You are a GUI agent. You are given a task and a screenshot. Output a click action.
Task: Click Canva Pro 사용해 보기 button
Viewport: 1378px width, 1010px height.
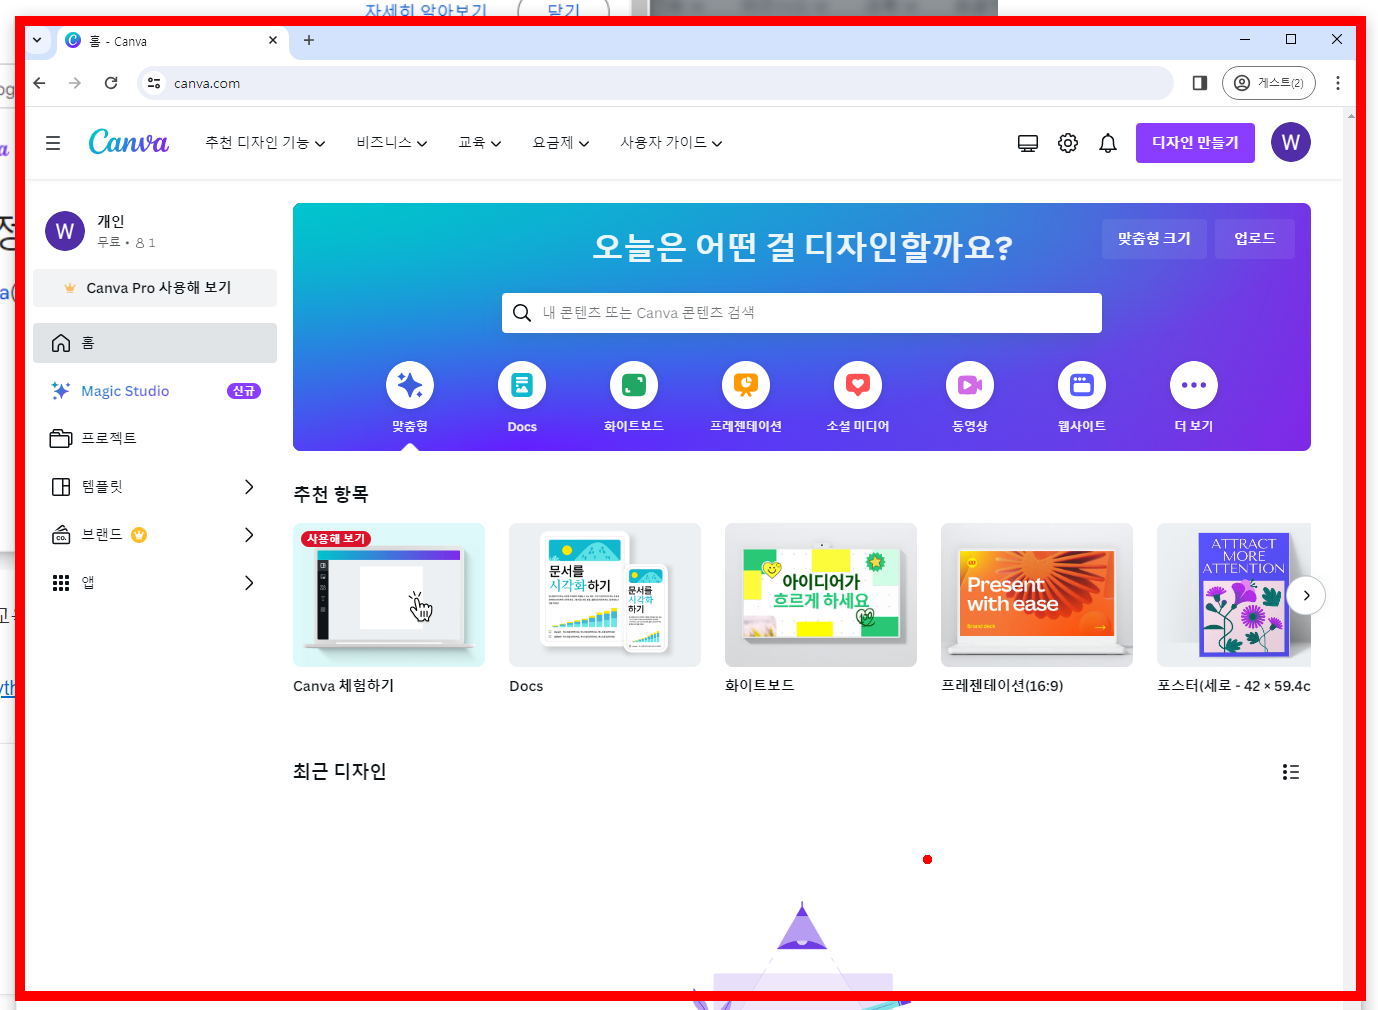(155, 288)
